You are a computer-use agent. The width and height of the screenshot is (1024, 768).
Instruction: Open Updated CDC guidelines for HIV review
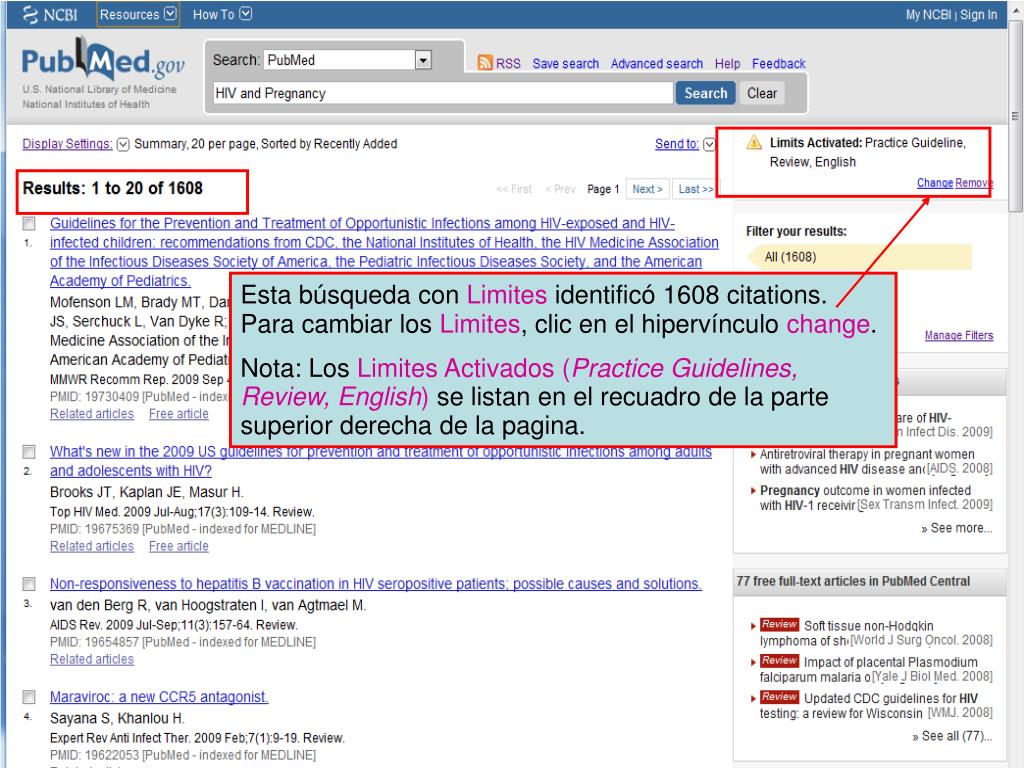(869, 706)
